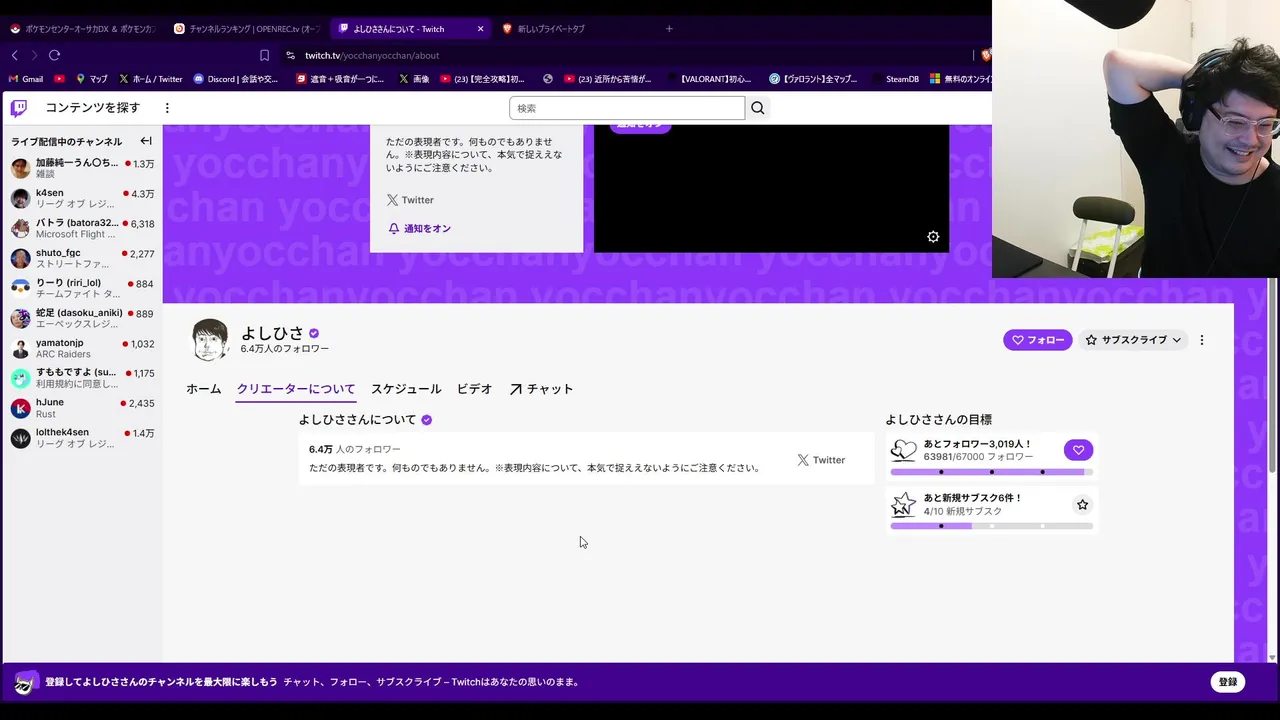Open hJune channel in sidebar
Screen dimensions: 1280x720
coord(82,408)
